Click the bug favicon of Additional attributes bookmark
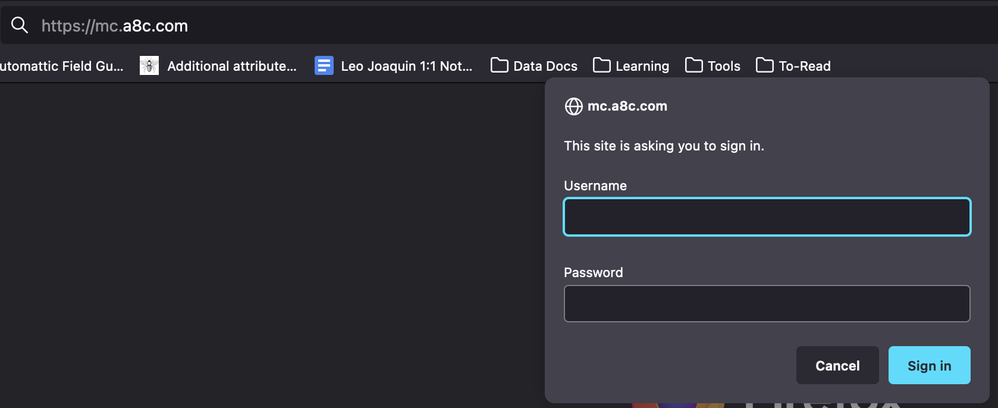Viewport: 998px width, 408px height. (x=149, y=66)
